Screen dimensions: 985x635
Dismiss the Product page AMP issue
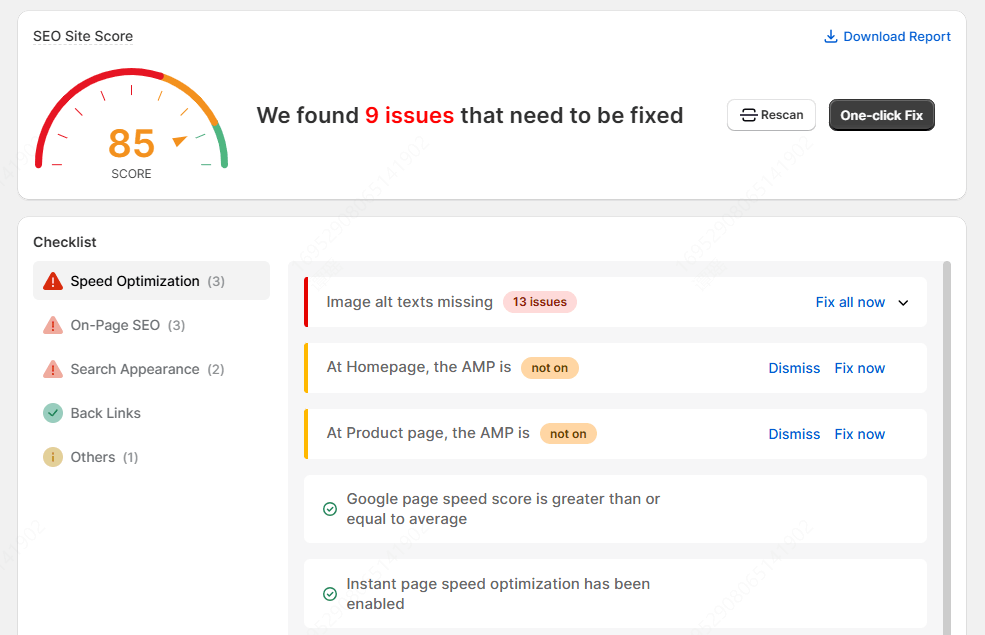[x=794, y=434]
